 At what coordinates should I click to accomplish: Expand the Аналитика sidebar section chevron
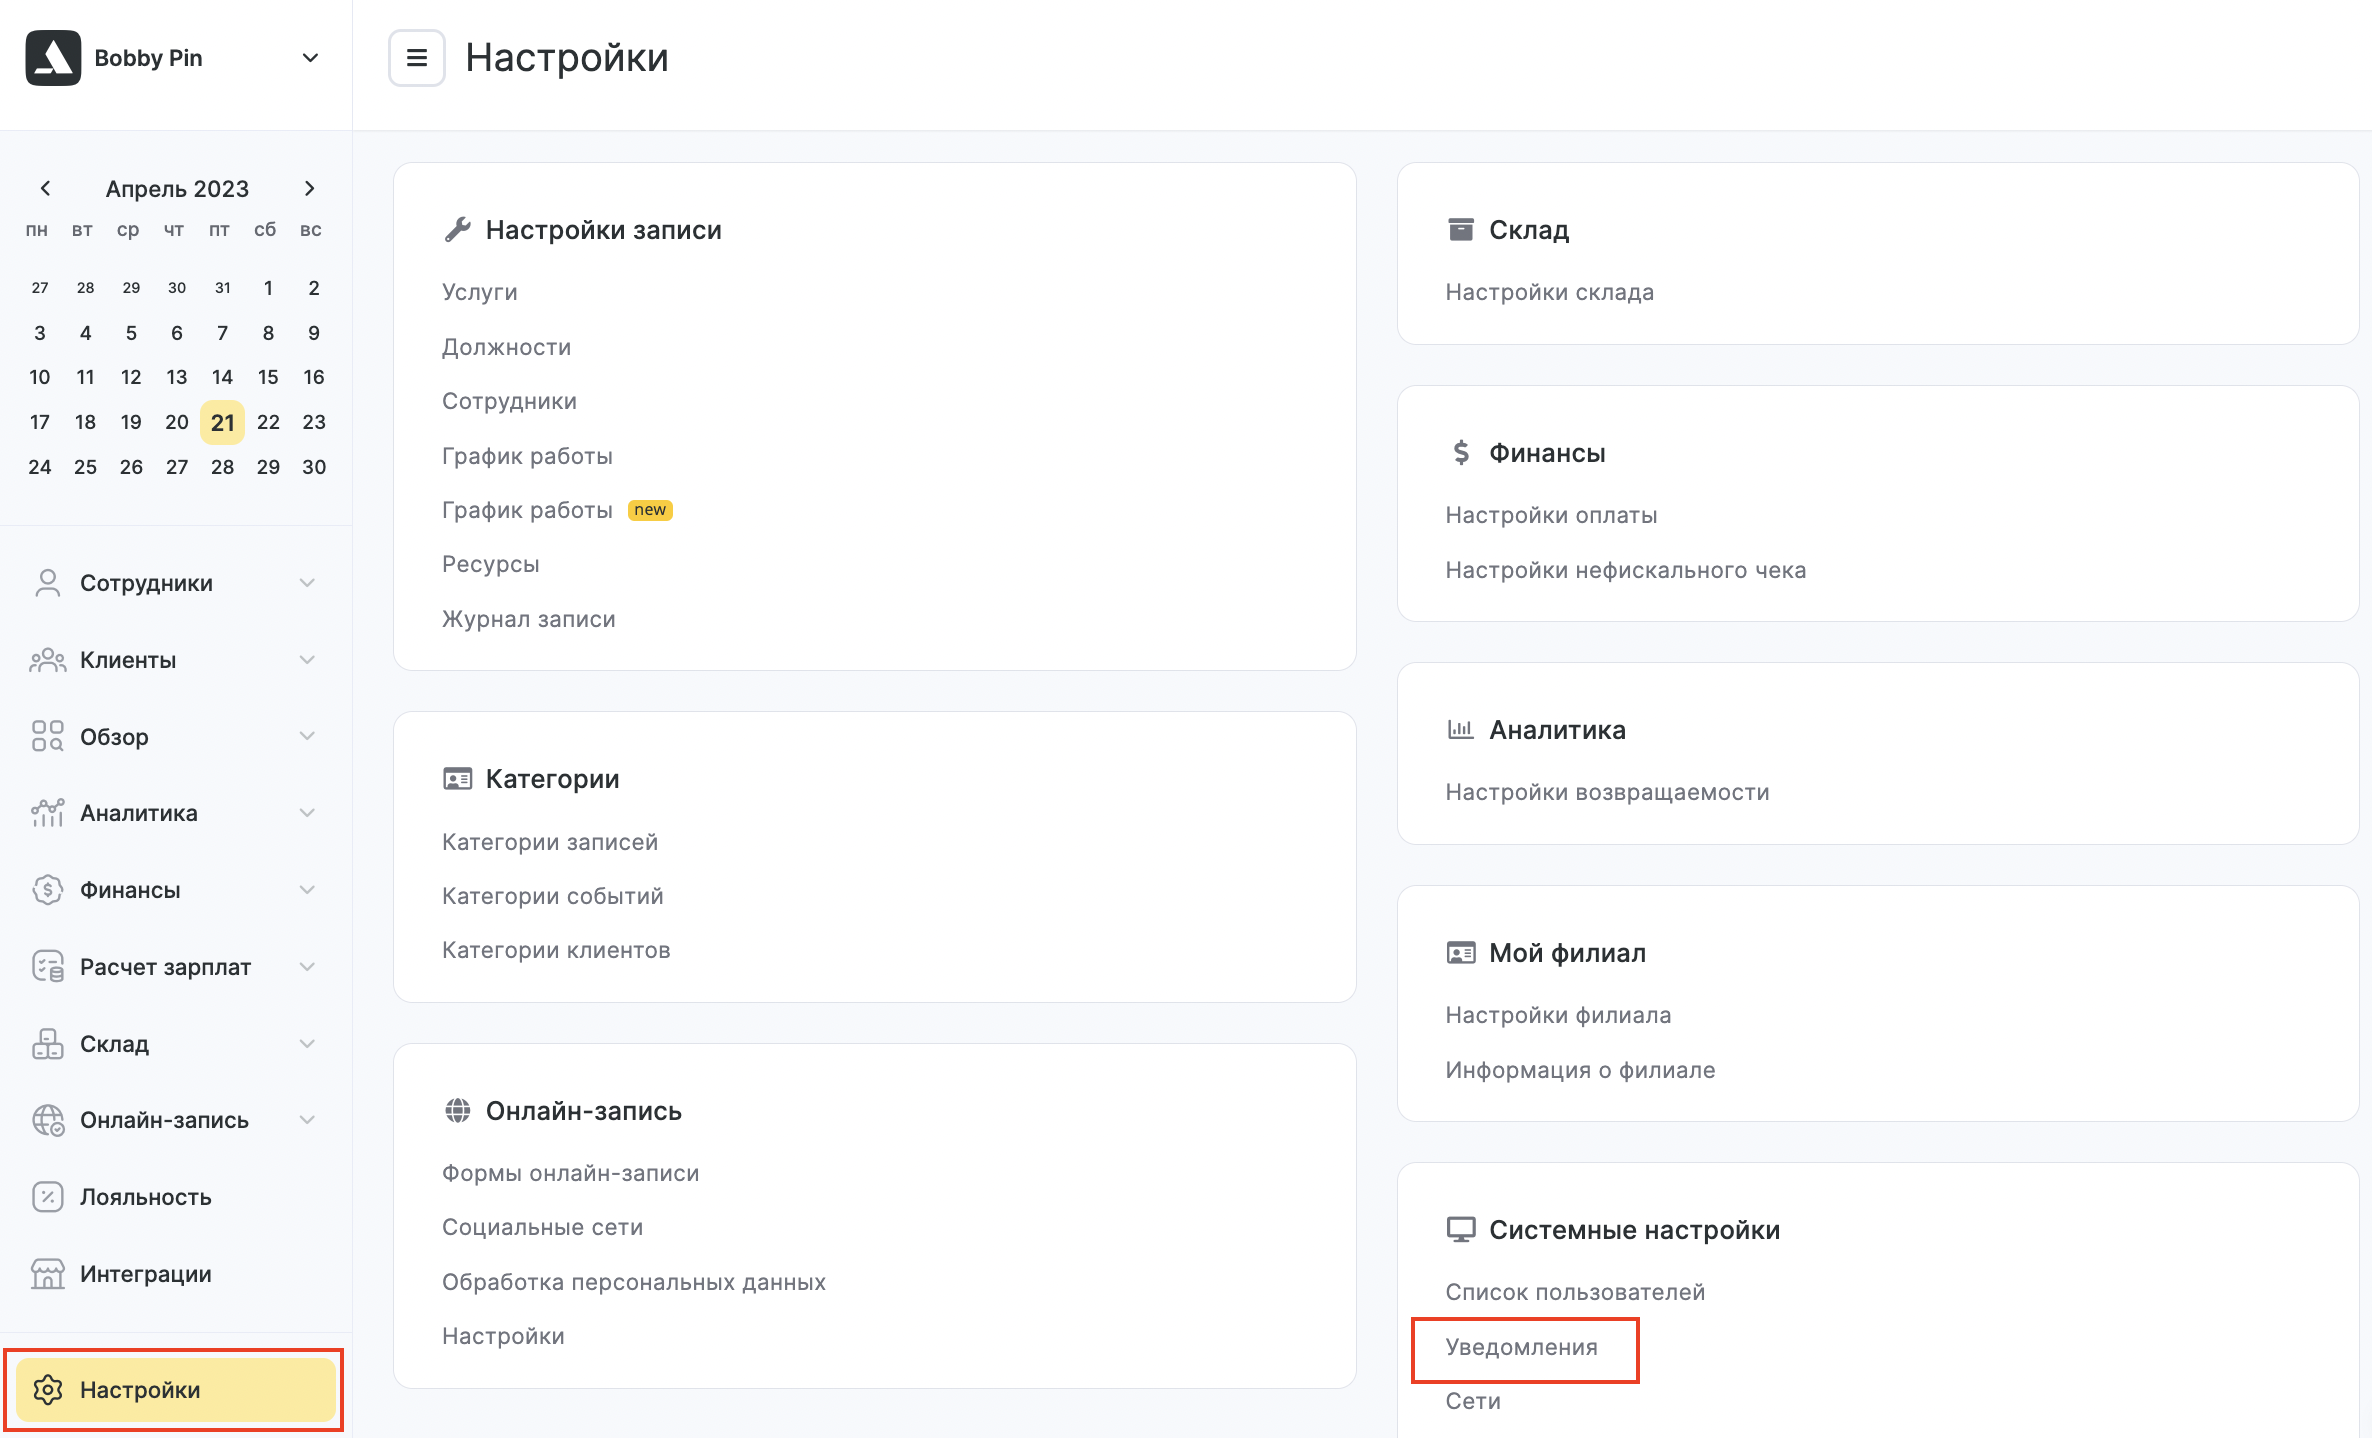coord(308,813)
